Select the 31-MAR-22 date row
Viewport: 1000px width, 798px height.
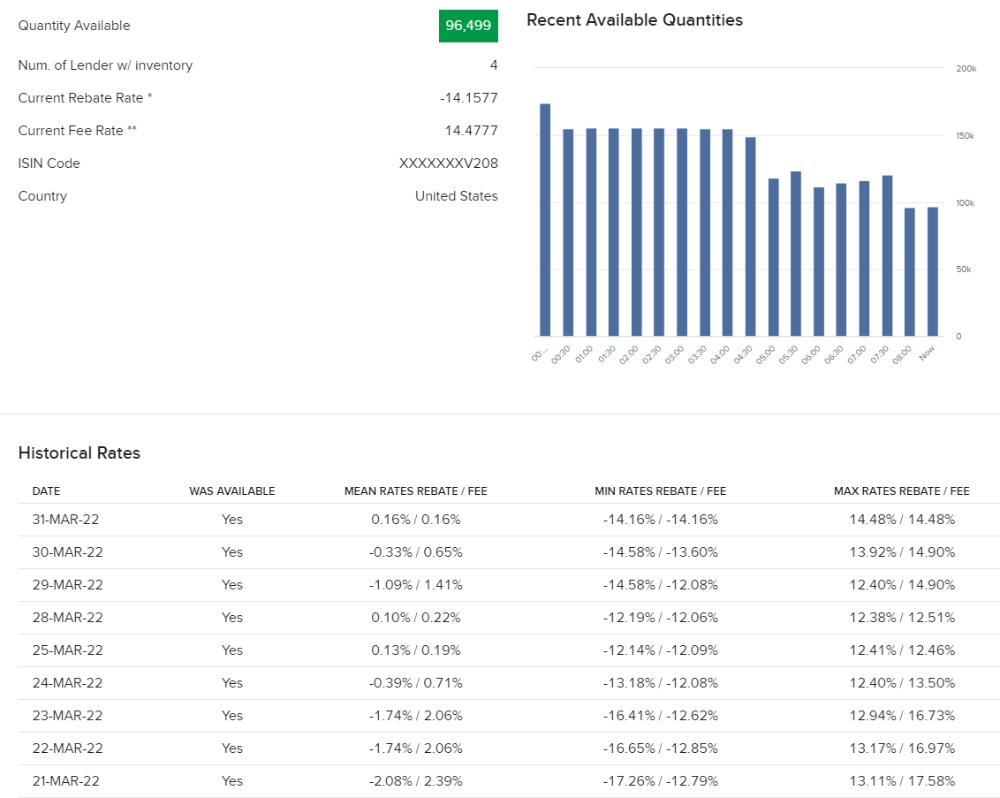pos(66,519)
